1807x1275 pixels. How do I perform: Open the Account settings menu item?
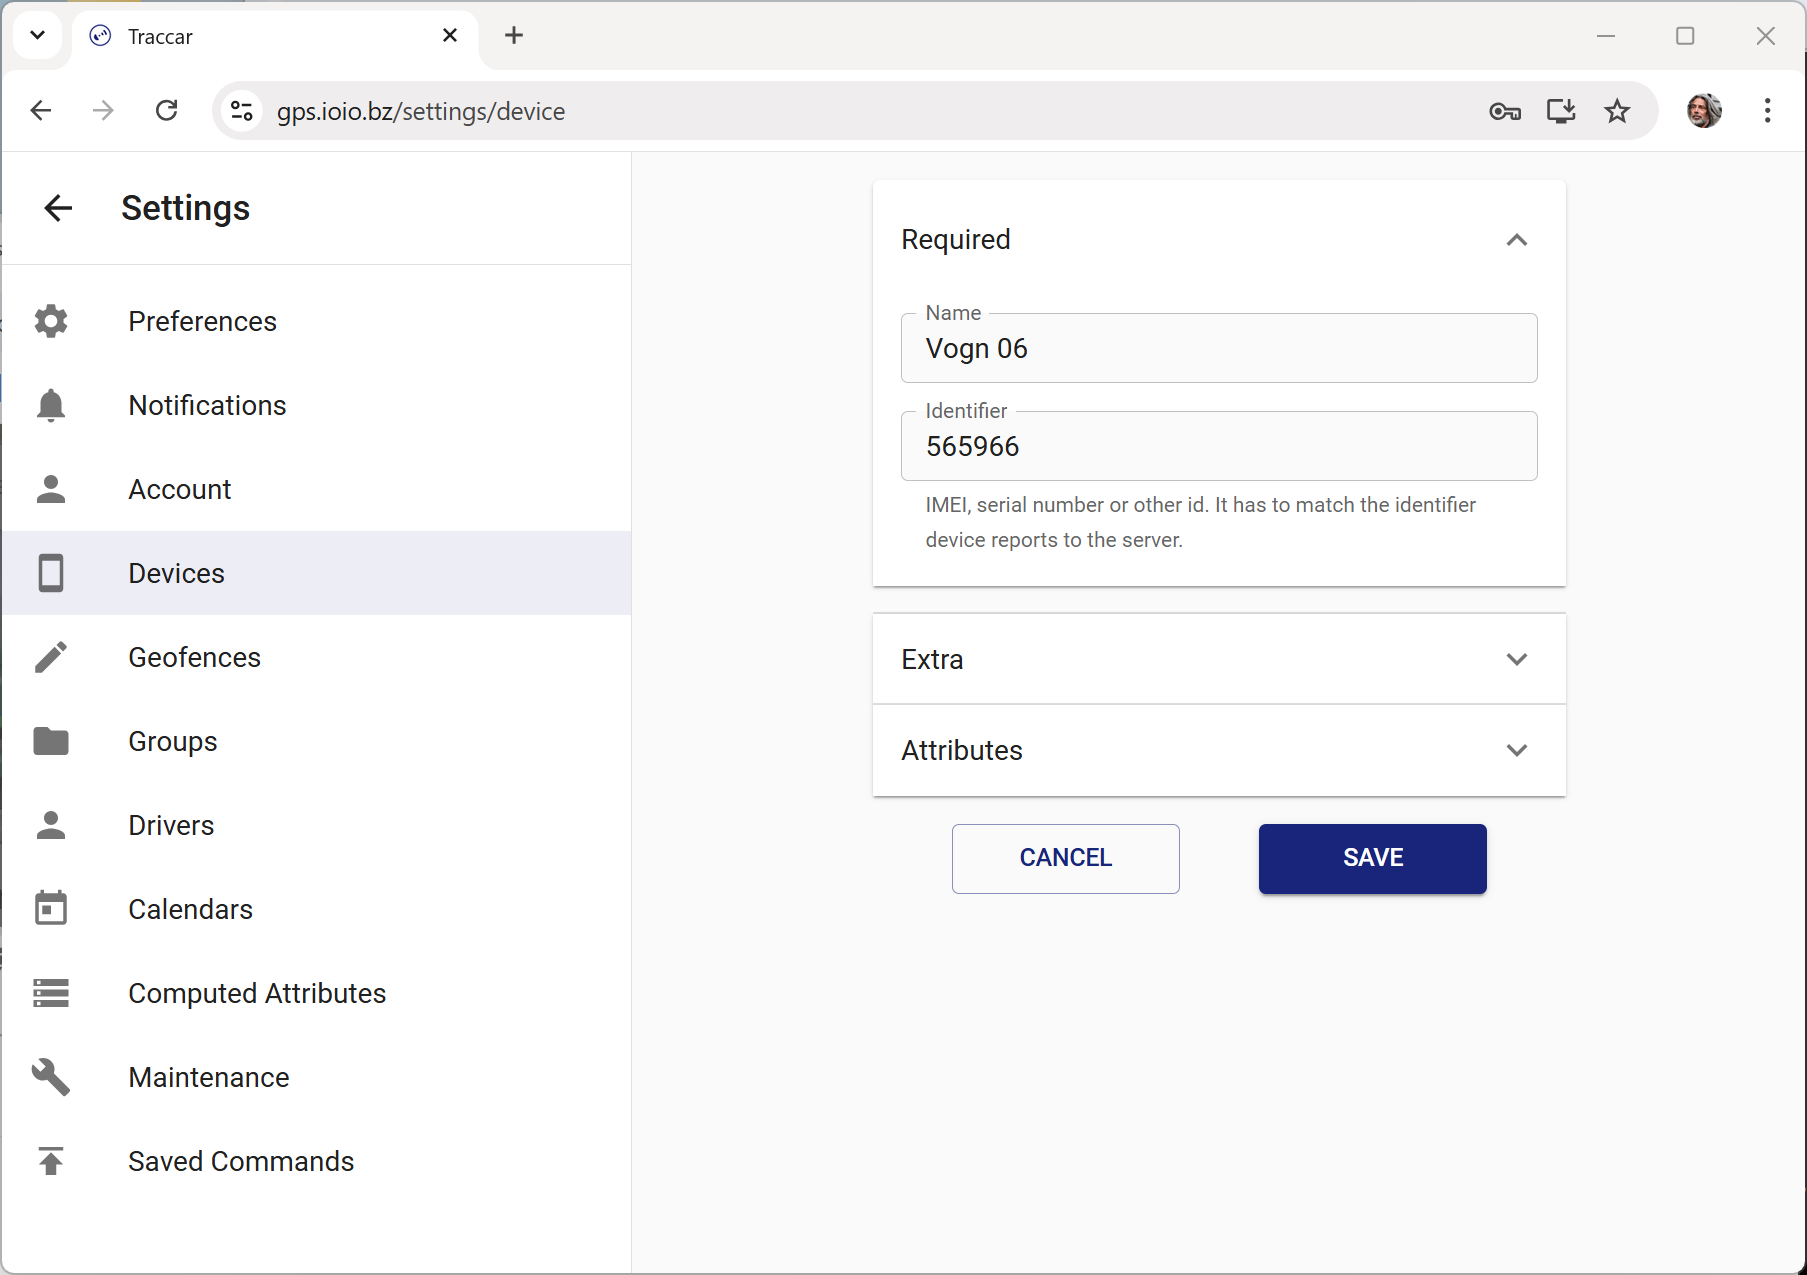pos(180,489)
